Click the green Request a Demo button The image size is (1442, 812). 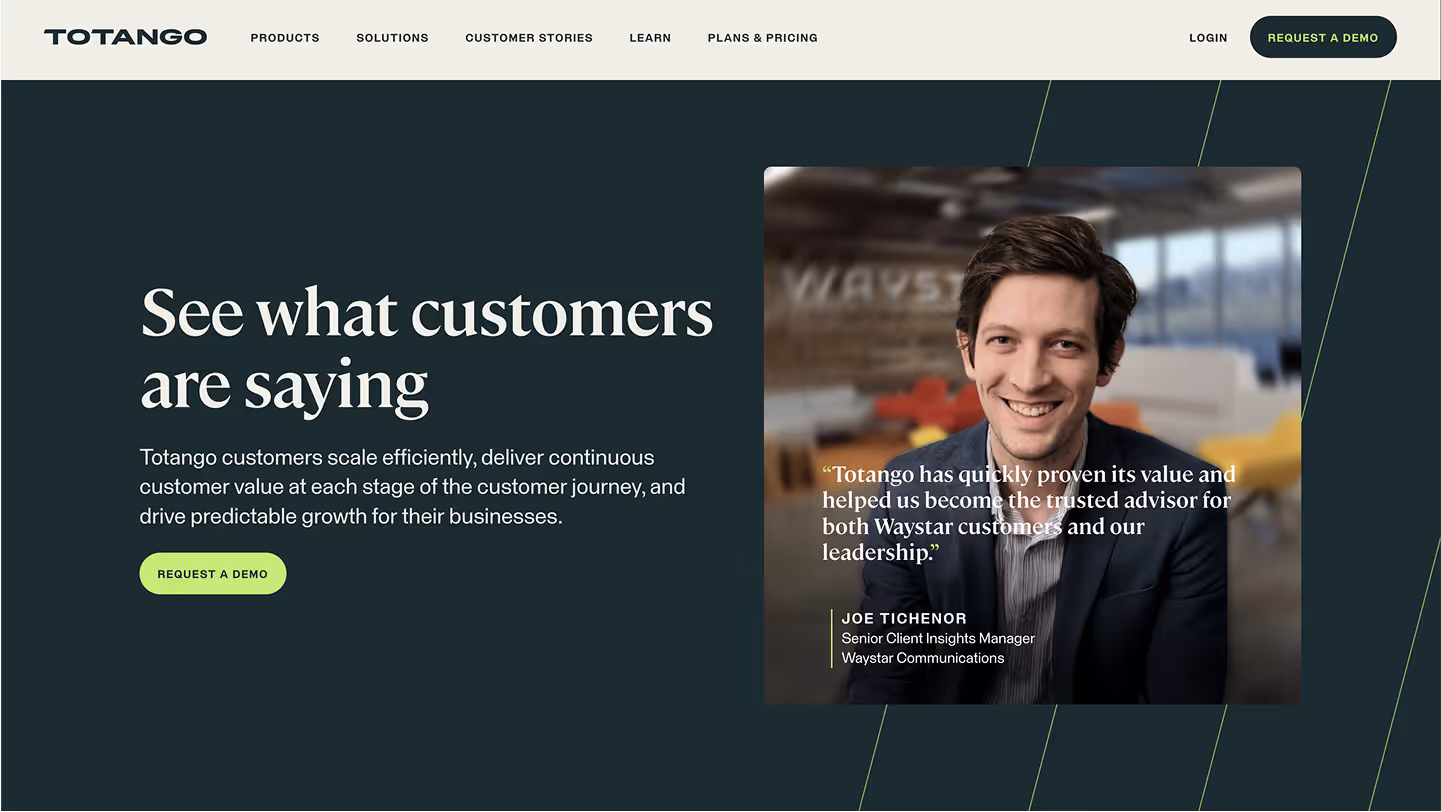[x=213, y=574]
